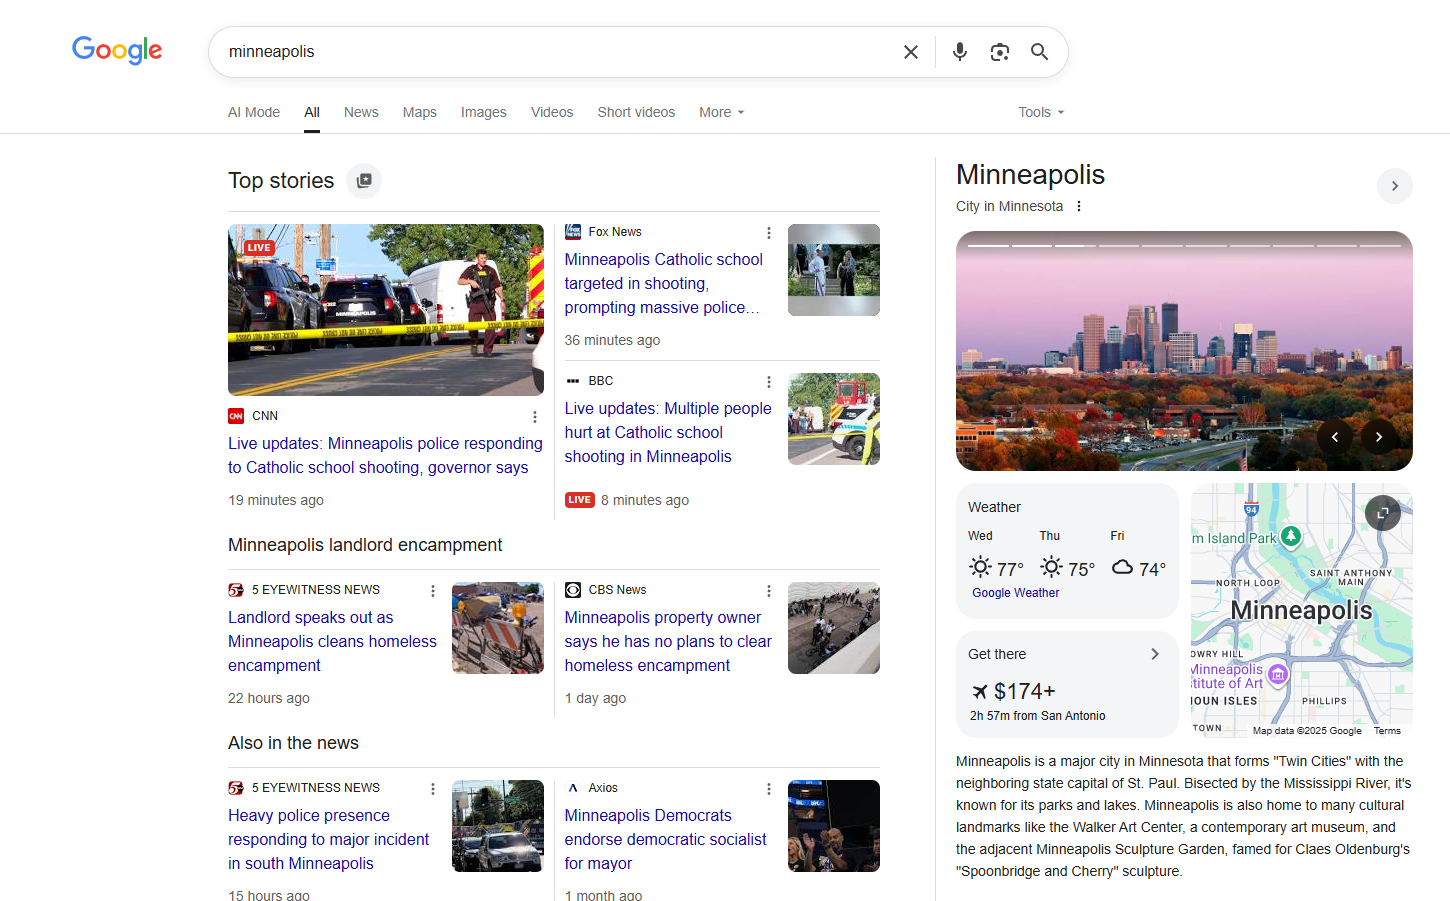Open the CBS News encampment thumbnail
The width and height of the screenshot is (1450, 901).
(x=834, y=628)
